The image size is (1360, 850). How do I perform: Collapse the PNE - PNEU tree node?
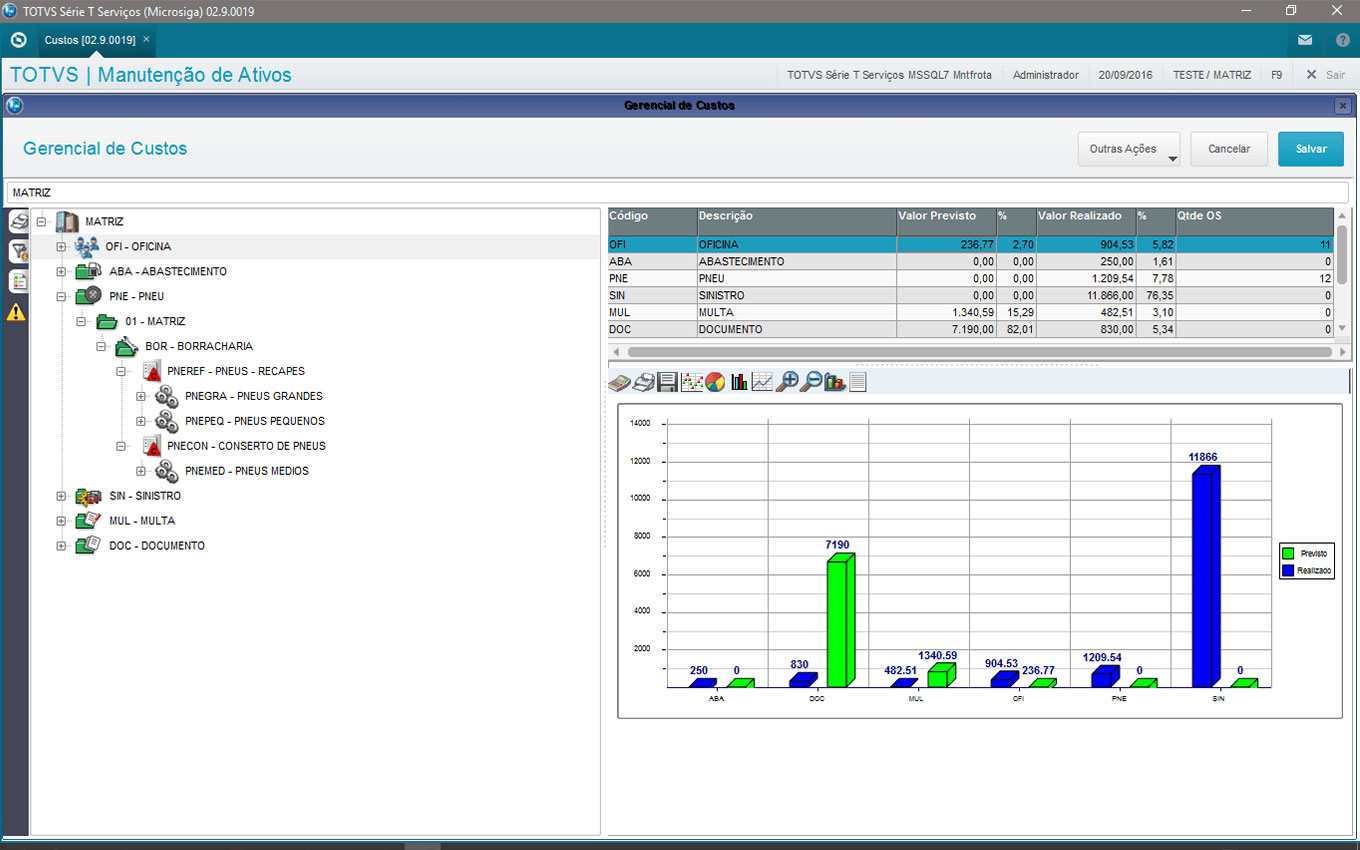click(61, 297)
